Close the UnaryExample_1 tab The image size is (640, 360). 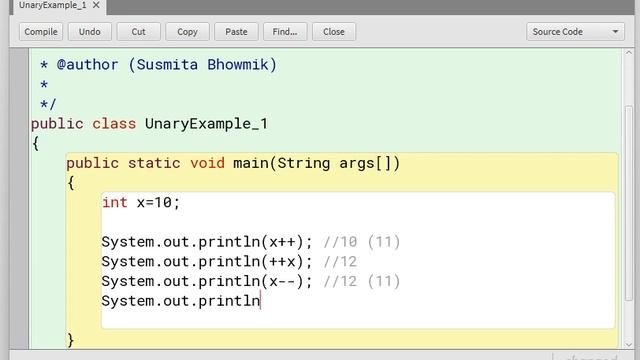(96, 5)
